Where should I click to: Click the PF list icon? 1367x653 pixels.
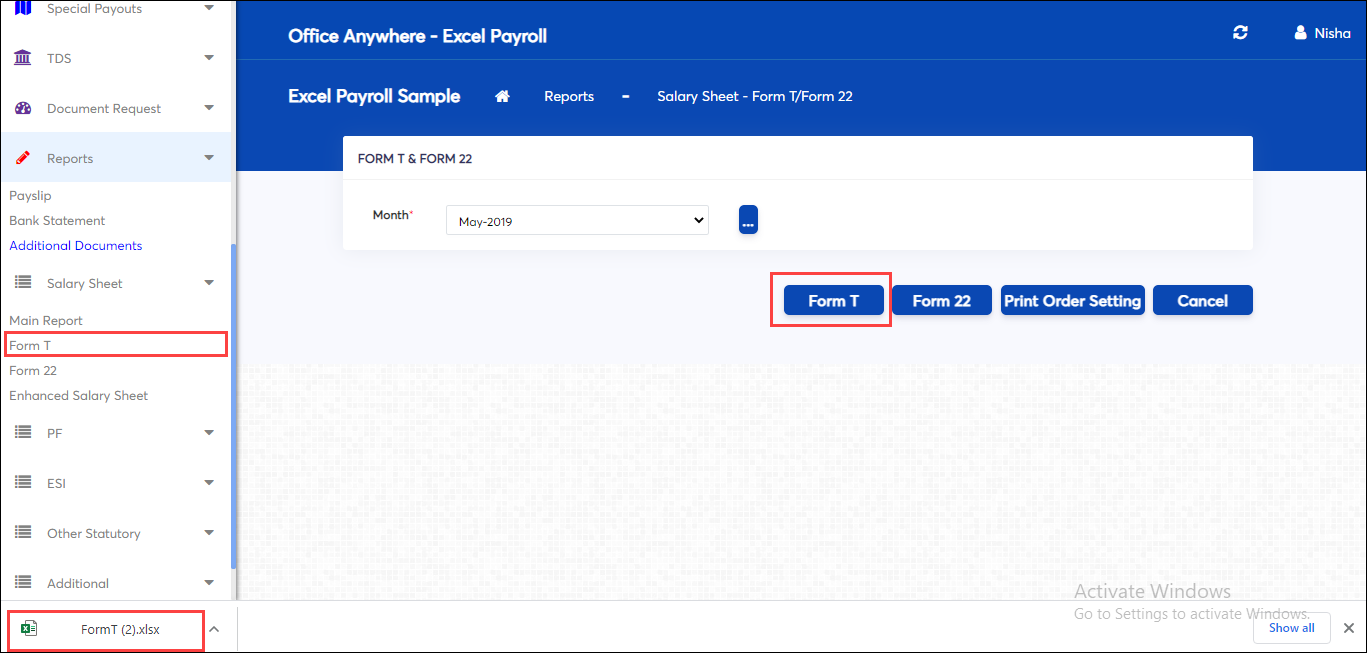click(x=23, y=433)
